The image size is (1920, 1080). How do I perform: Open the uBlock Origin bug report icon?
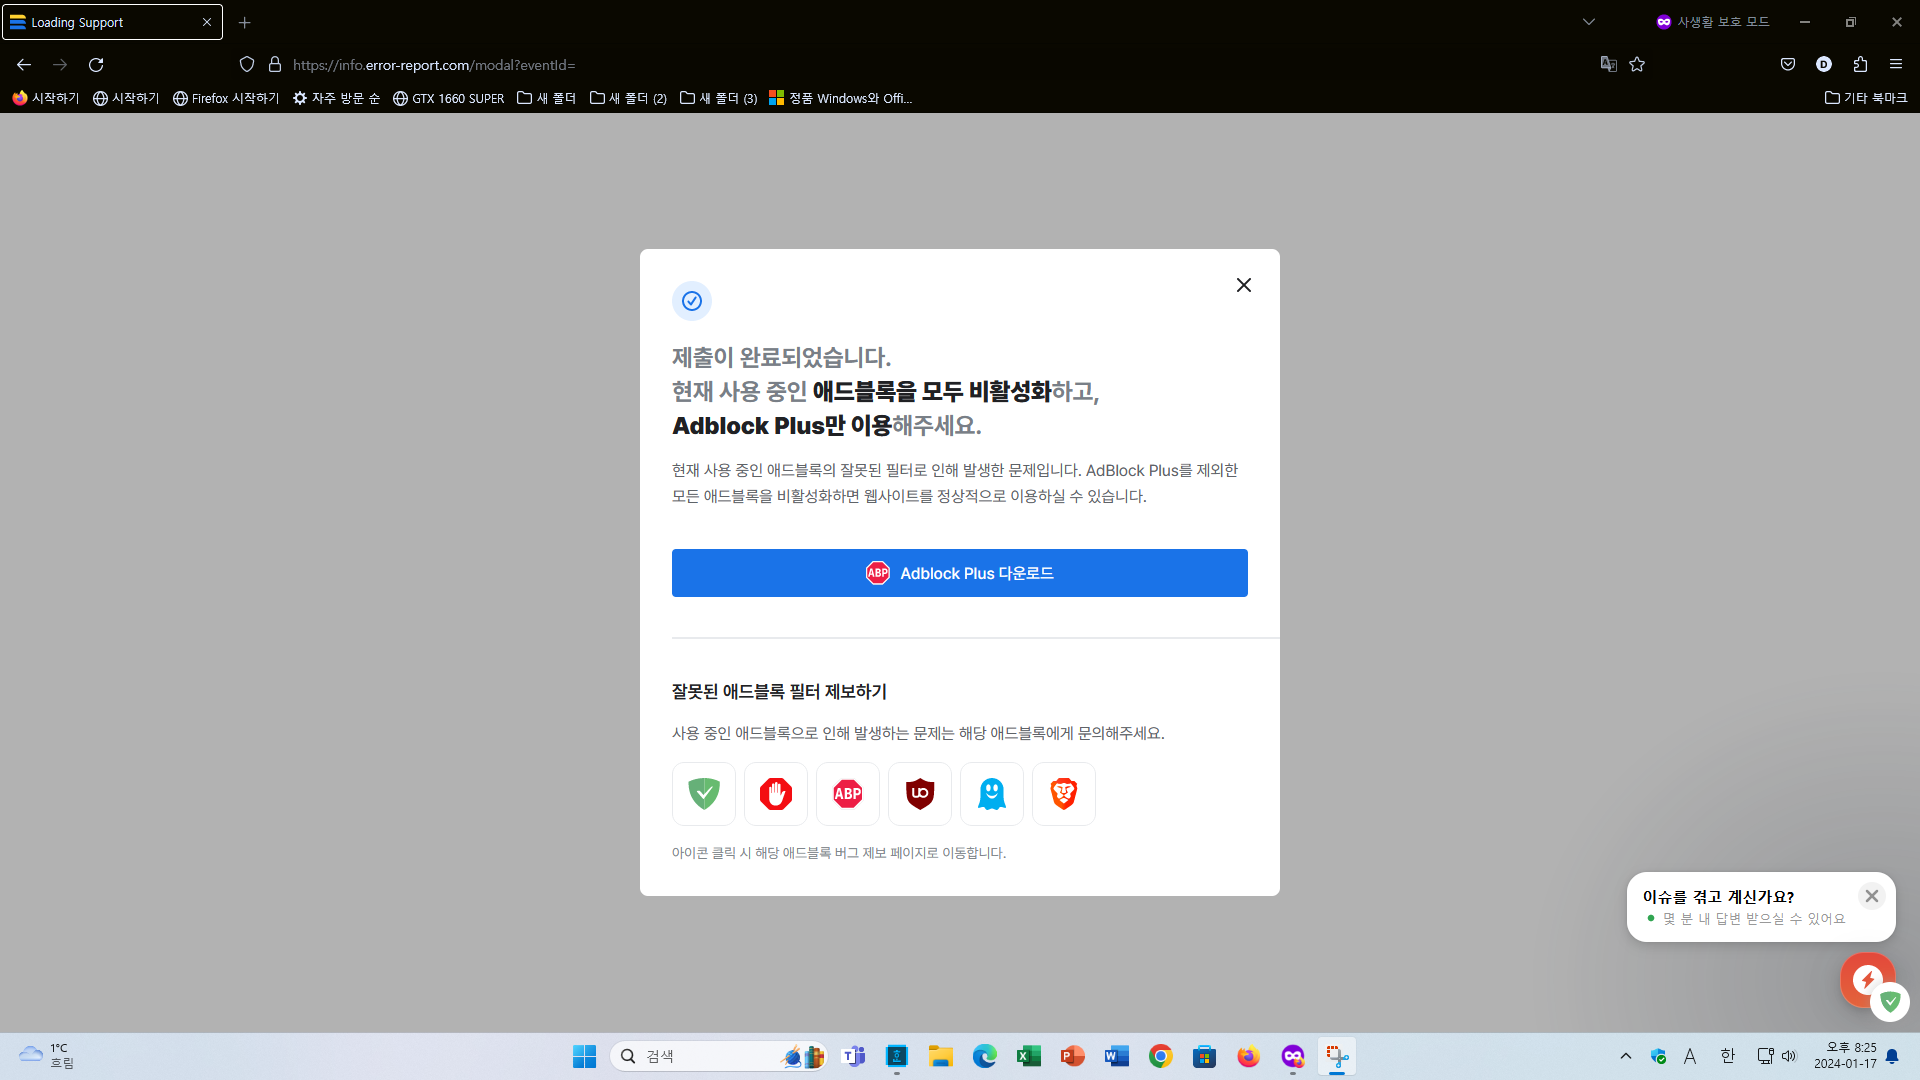919,793
